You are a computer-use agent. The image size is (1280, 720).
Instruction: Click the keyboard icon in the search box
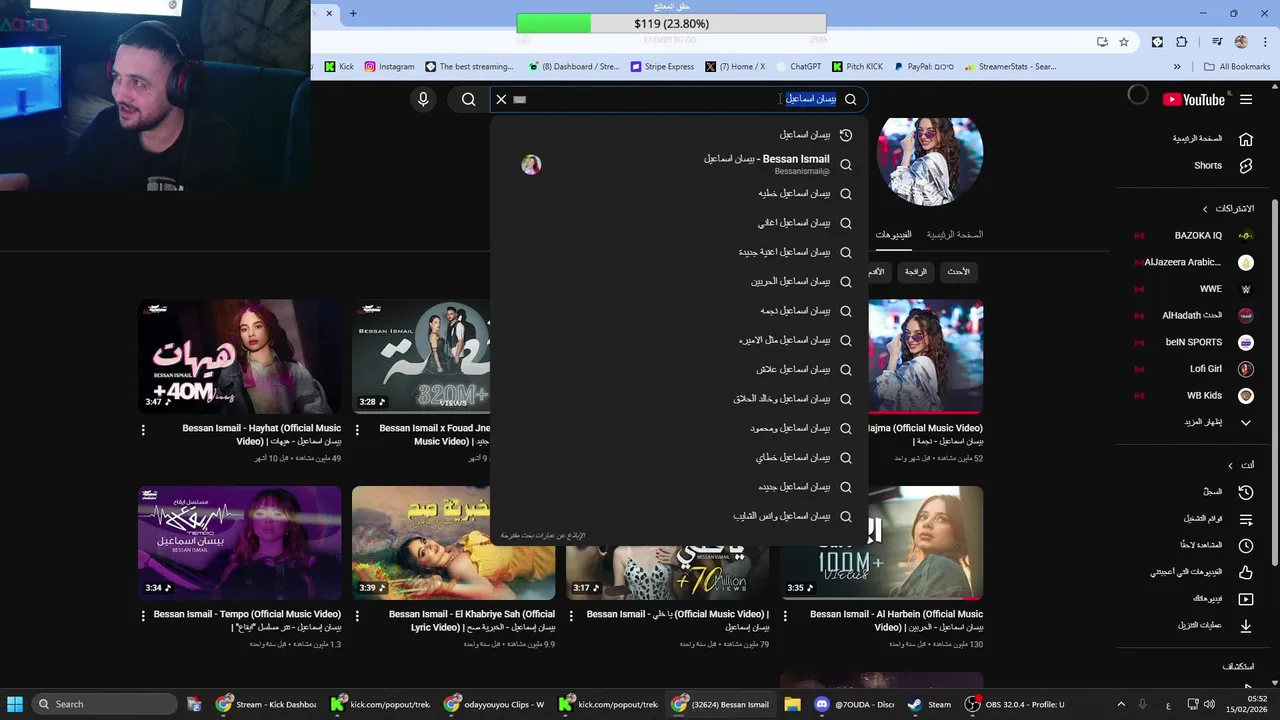point(519,99)
